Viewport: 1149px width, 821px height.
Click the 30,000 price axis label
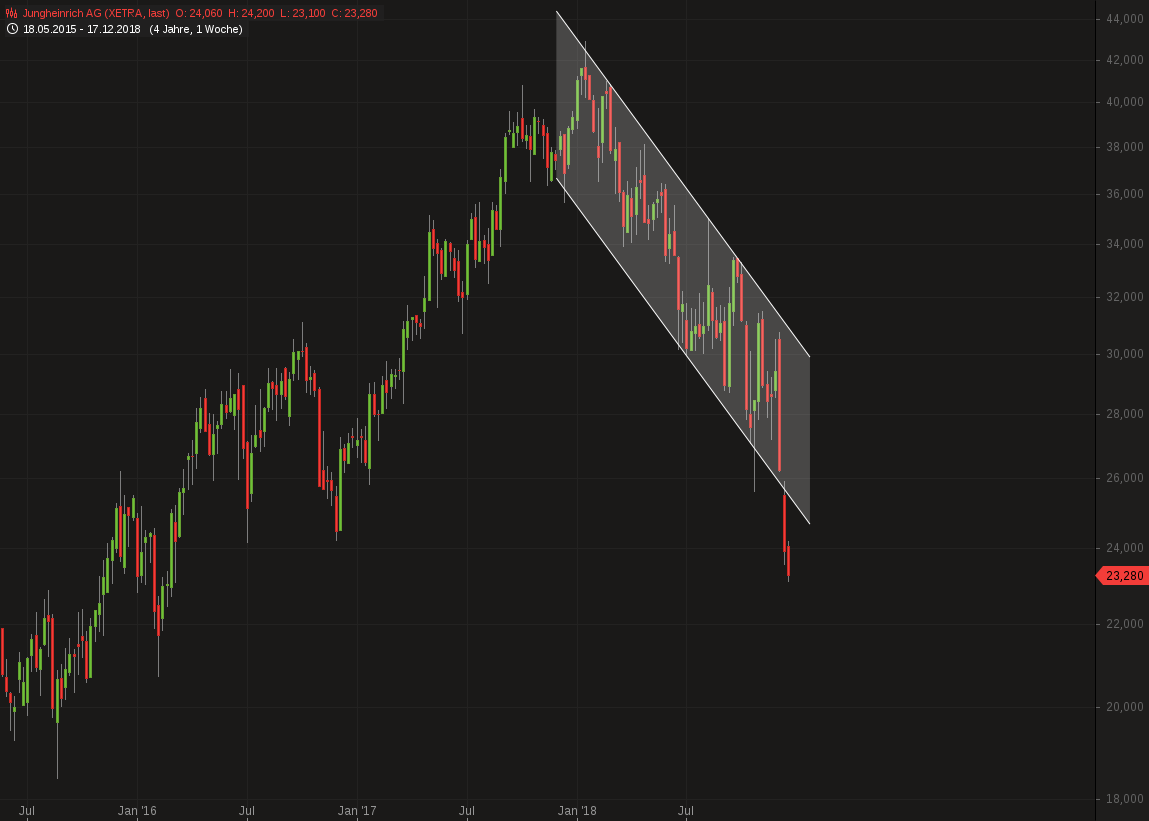[x=1125, y=354]
